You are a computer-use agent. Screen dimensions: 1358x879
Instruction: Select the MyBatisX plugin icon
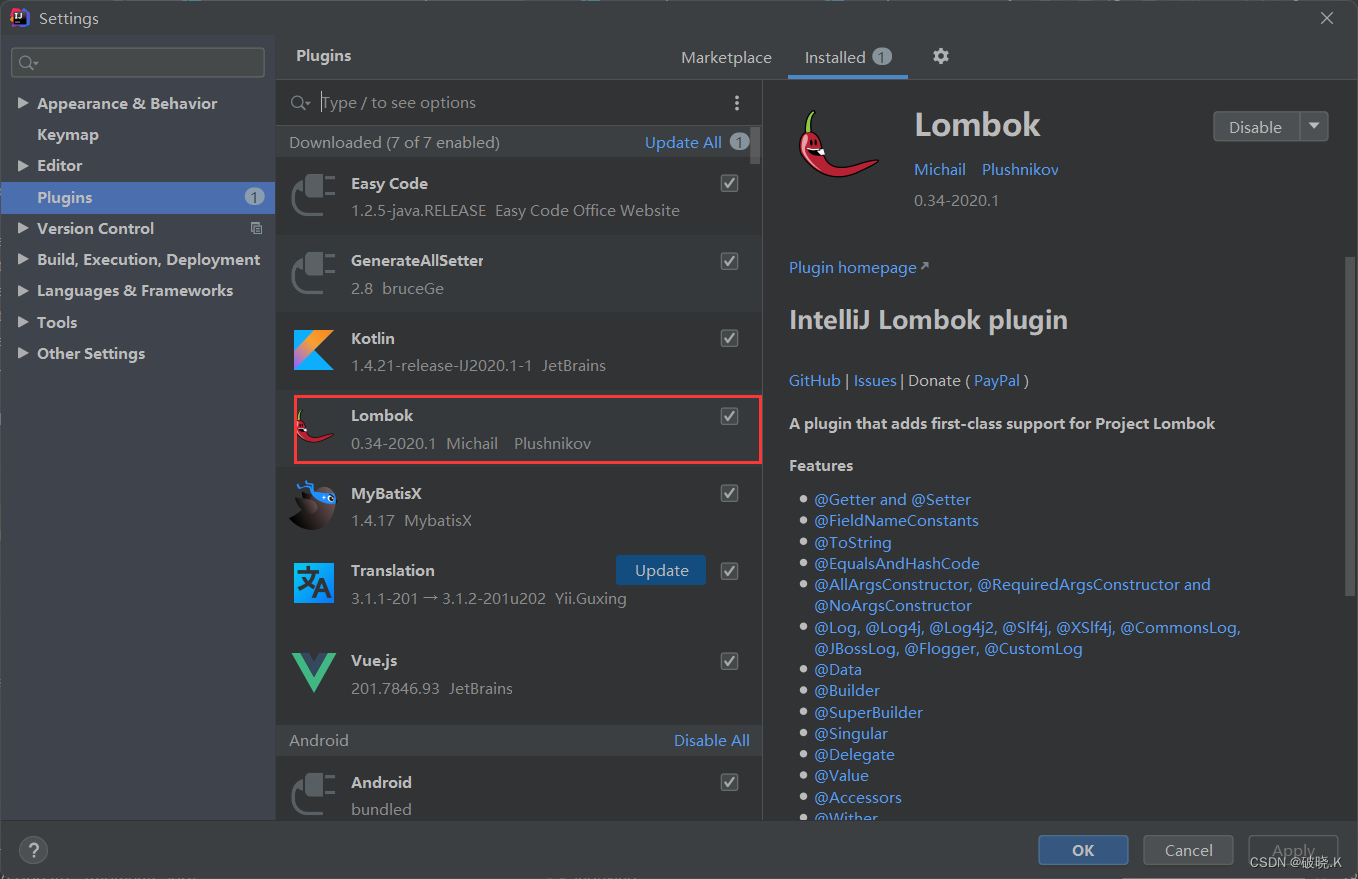point(313,505)
